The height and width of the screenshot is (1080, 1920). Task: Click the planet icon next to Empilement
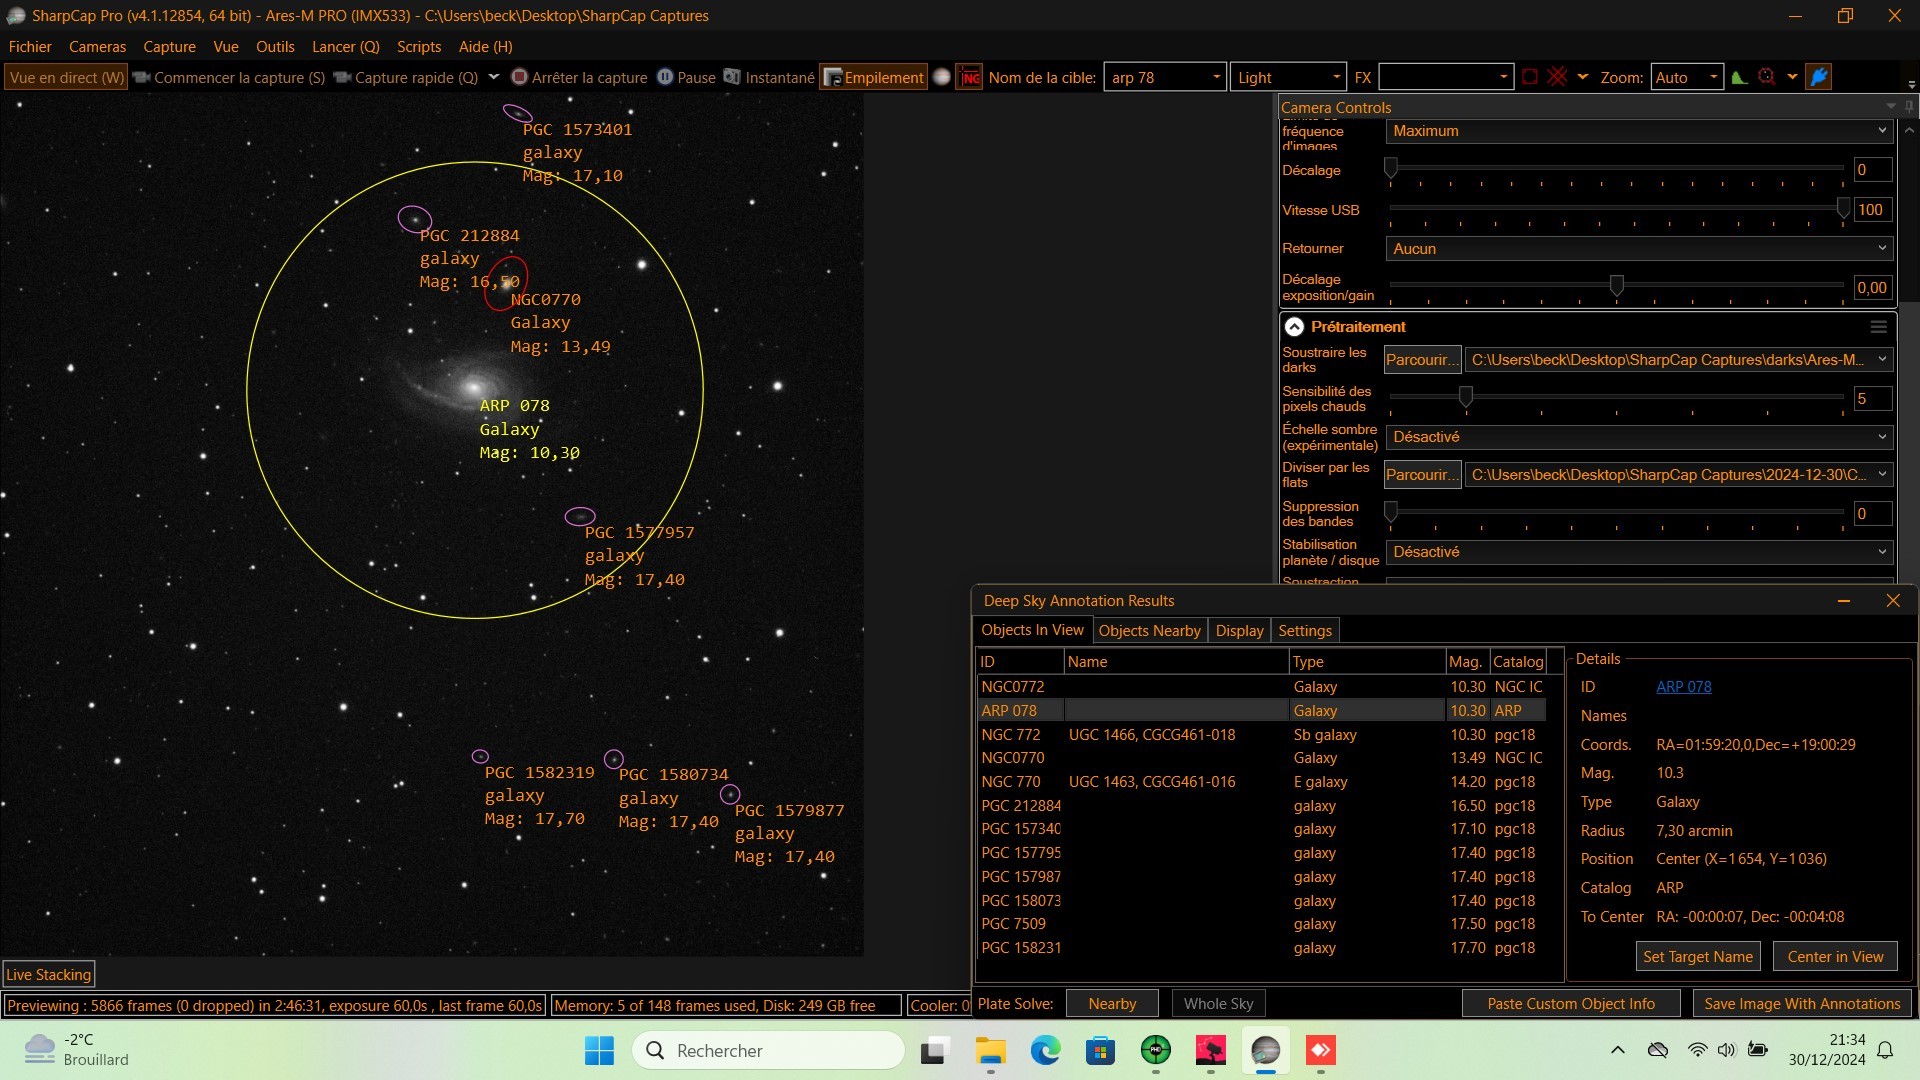click(x=941, y=77)
